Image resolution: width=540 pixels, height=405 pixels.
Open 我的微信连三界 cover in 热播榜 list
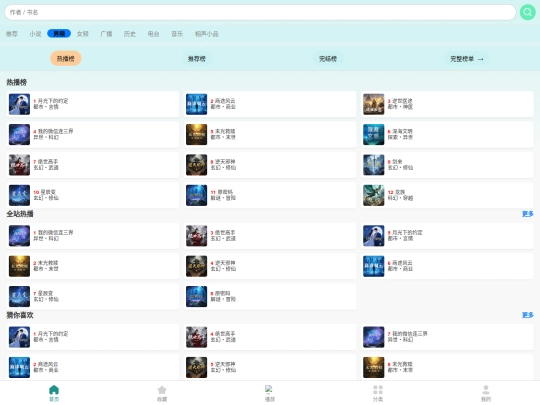point(19,134)
